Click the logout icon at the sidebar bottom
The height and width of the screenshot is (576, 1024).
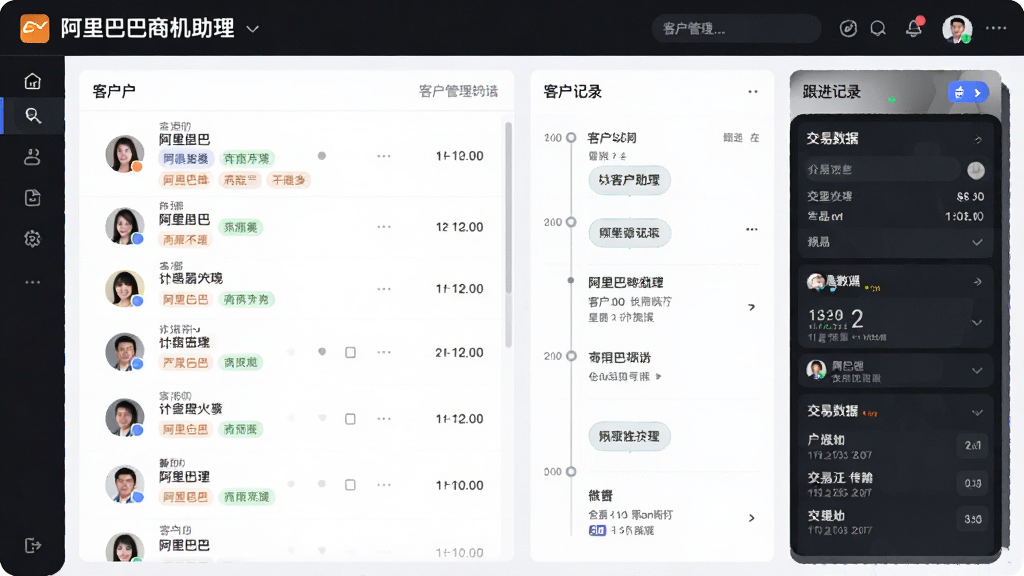[x=33, y=545]
